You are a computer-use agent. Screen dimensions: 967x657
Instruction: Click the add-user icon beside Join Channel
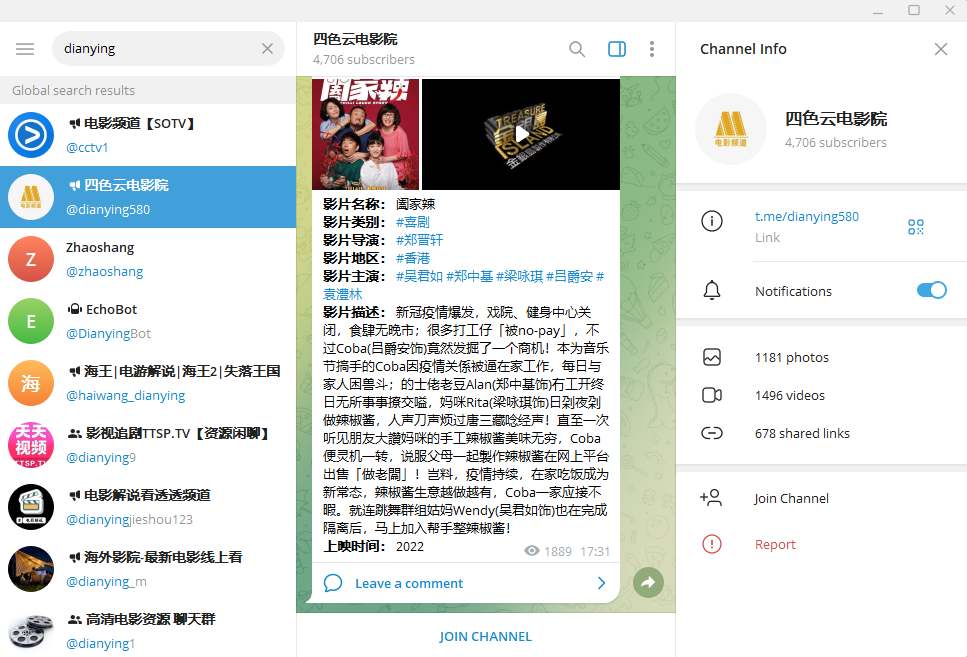(x=711, y=497)
